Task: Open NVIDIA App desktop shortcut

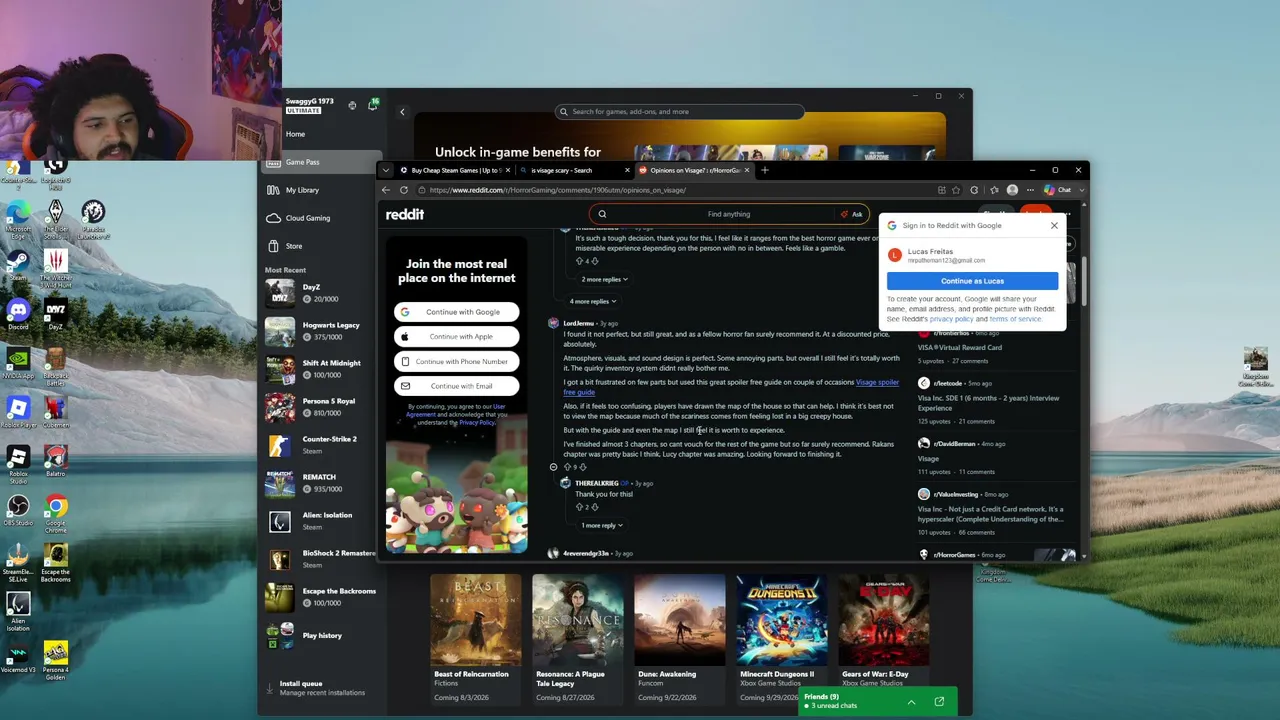Action: [x=17, y=363]
